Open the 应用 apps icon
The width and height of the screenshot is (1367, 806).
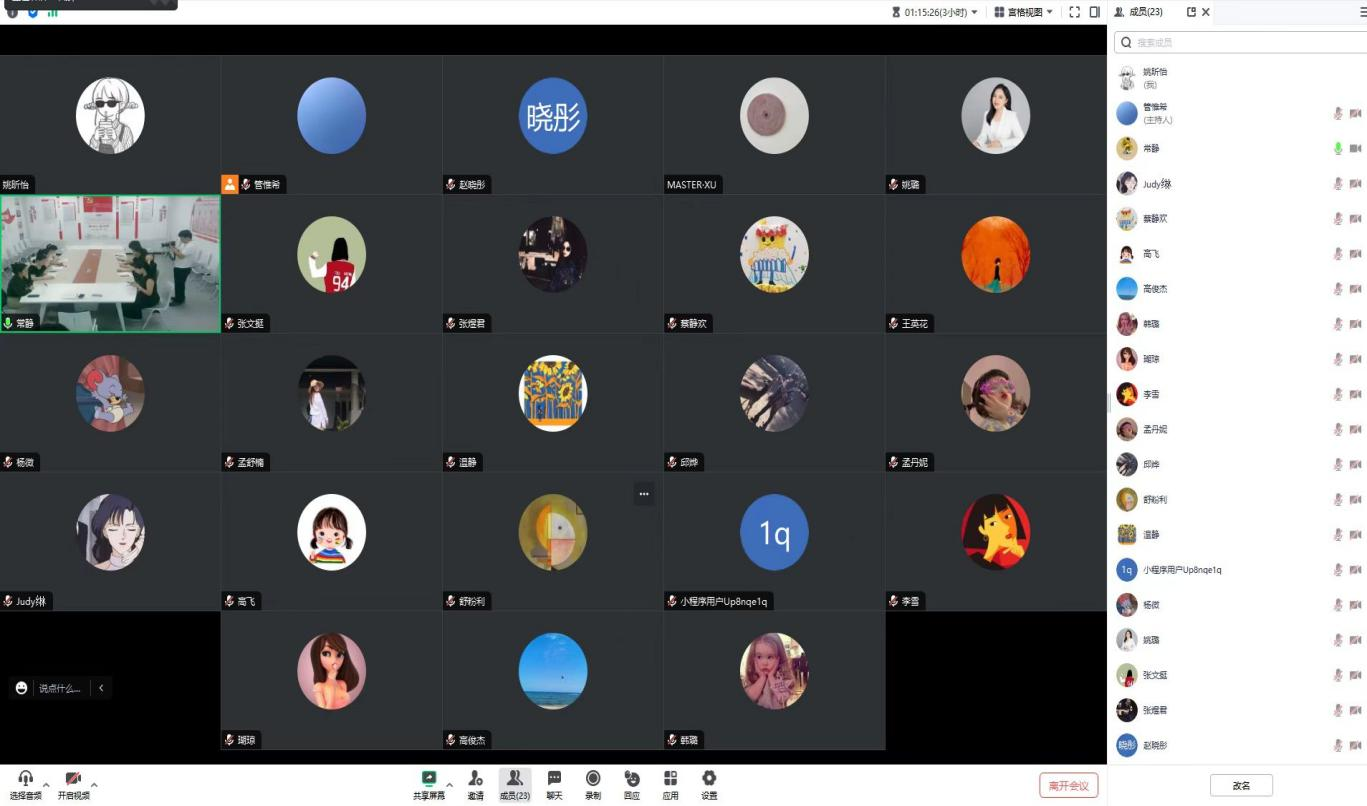pos(670,779)
